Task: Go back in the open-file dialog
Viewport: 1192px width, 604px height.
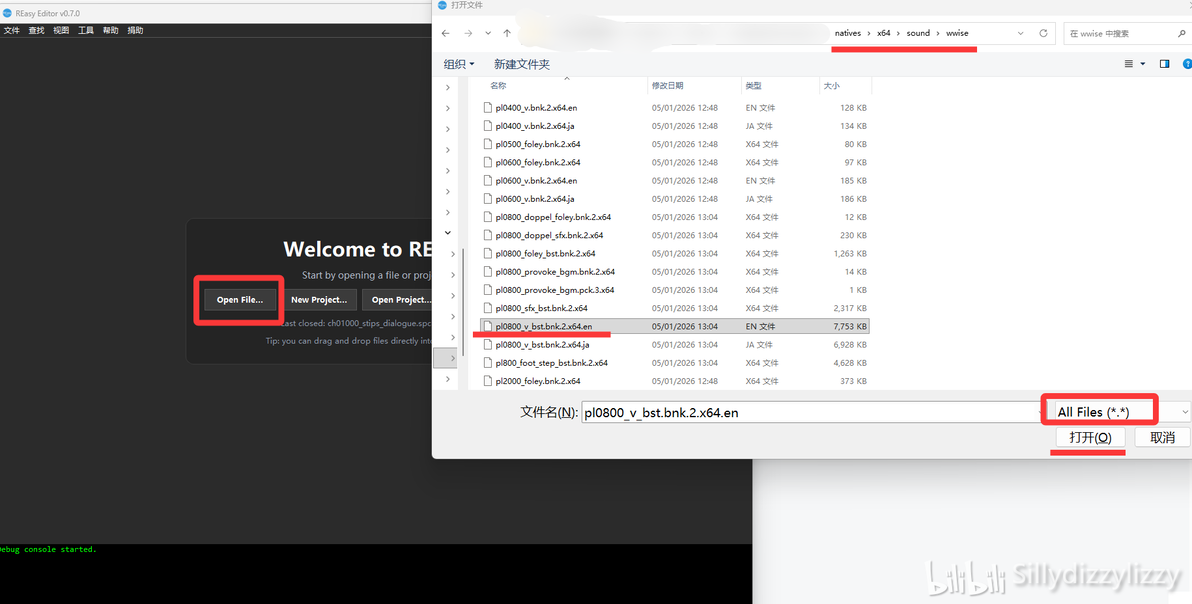Action: pos(445,33)
